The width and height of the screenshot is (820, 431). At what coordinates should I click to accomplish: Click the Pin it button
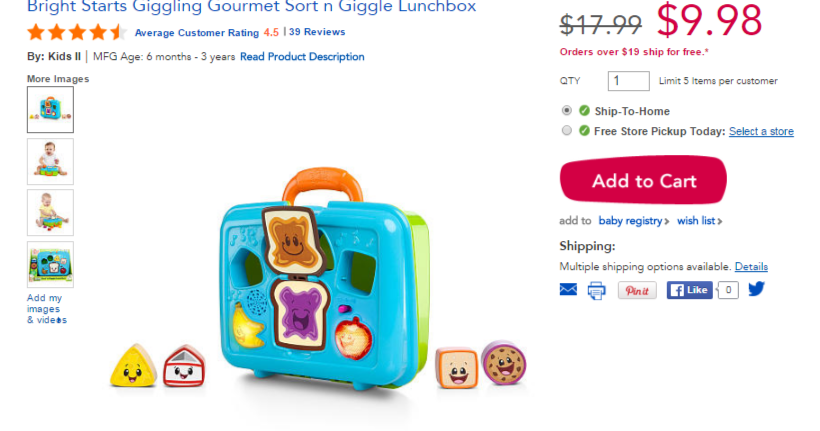pyautogui.click(x=637, y=290)
